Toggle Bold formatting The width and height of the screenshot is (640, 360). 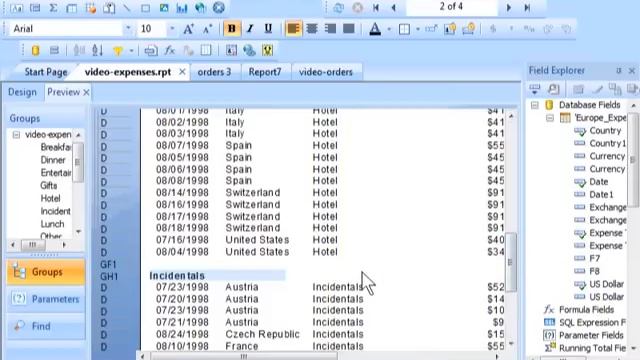pos(231,29)
